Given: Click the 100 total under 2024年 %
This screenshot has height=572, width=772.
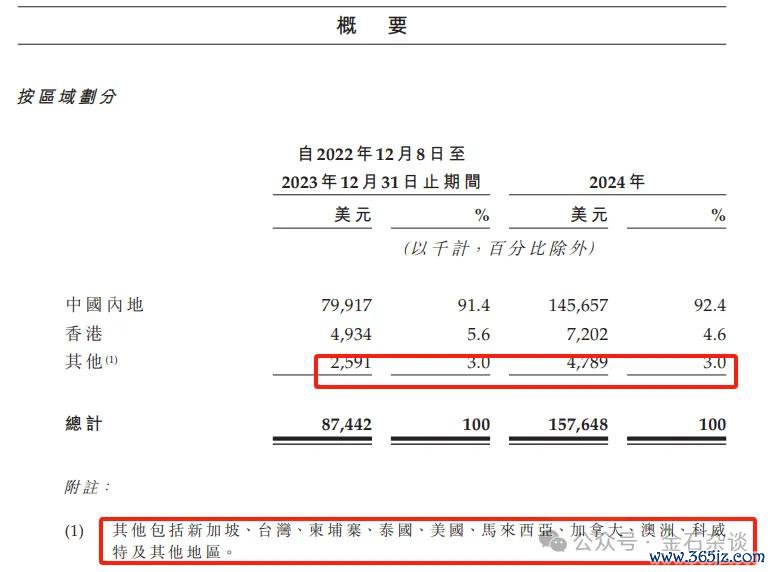Looking at the screenshot, I should (712, 425).
